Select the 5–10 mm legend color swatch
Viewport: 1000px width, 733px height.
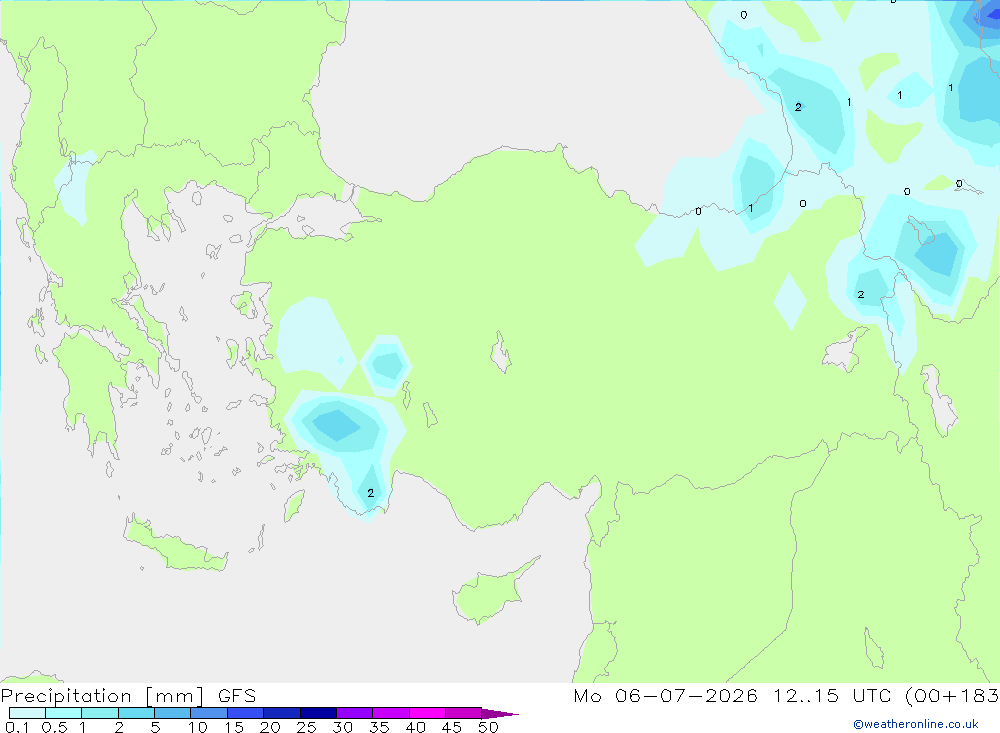[173, 713]
